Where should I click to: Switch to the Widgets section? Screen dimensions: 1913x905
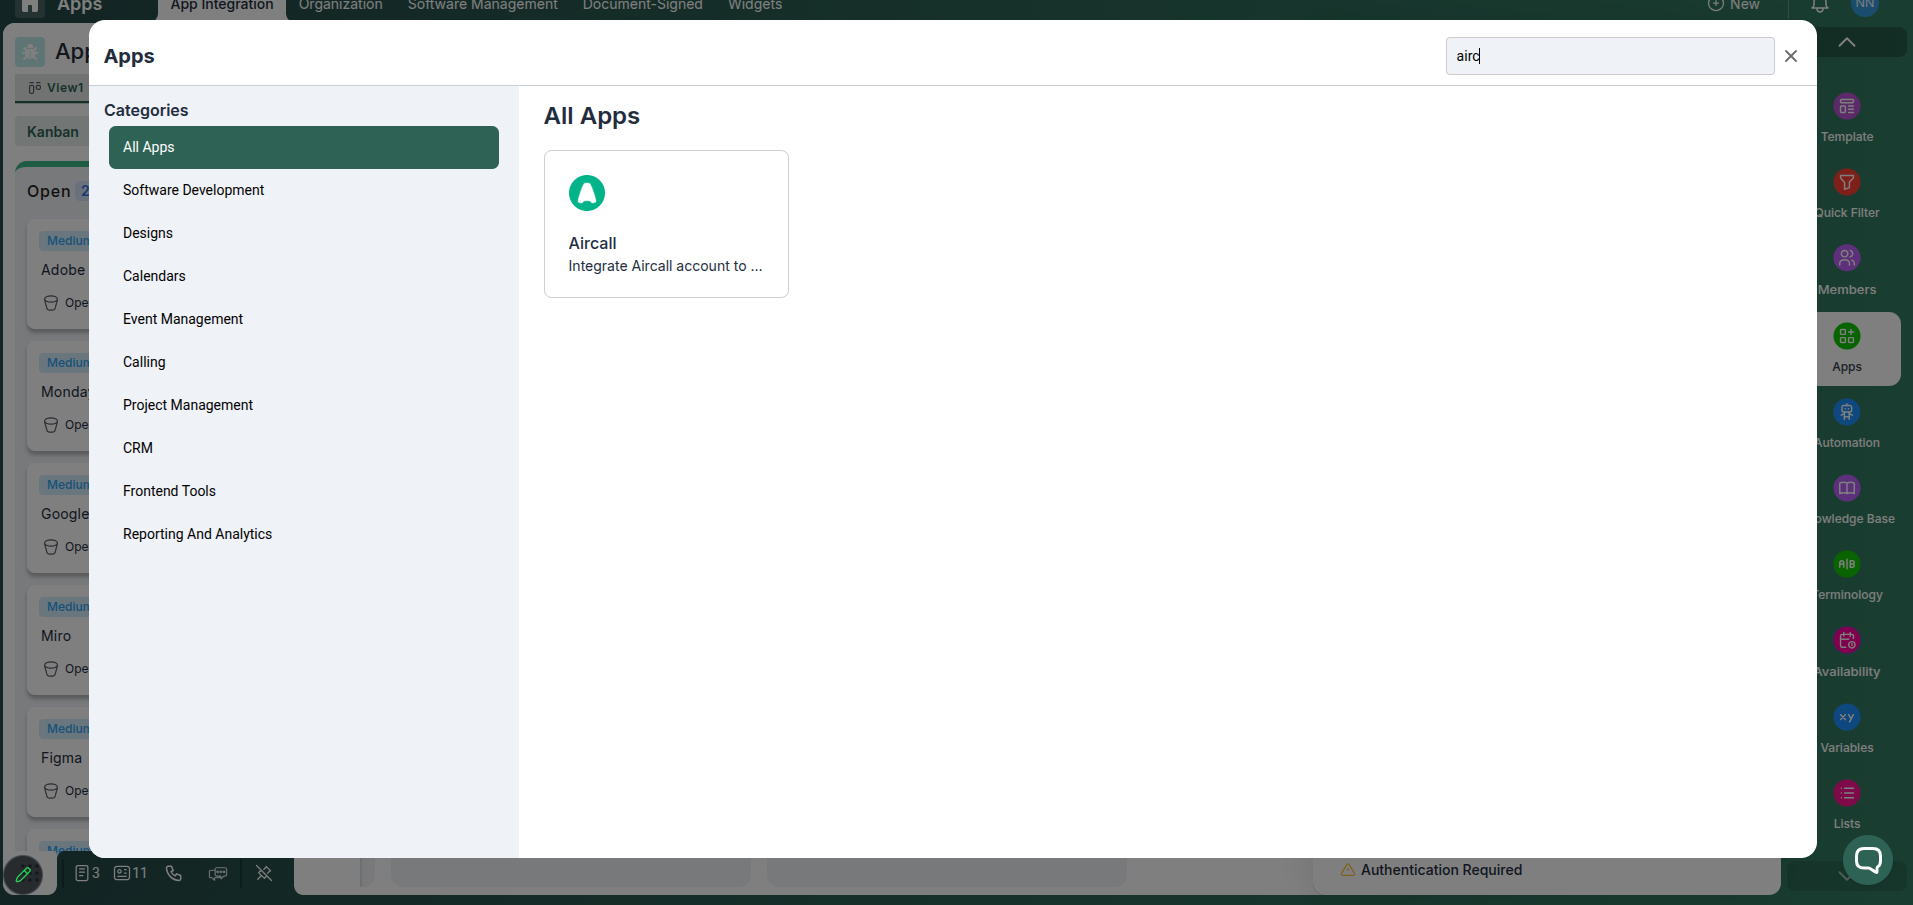click(x=755, y=4)
